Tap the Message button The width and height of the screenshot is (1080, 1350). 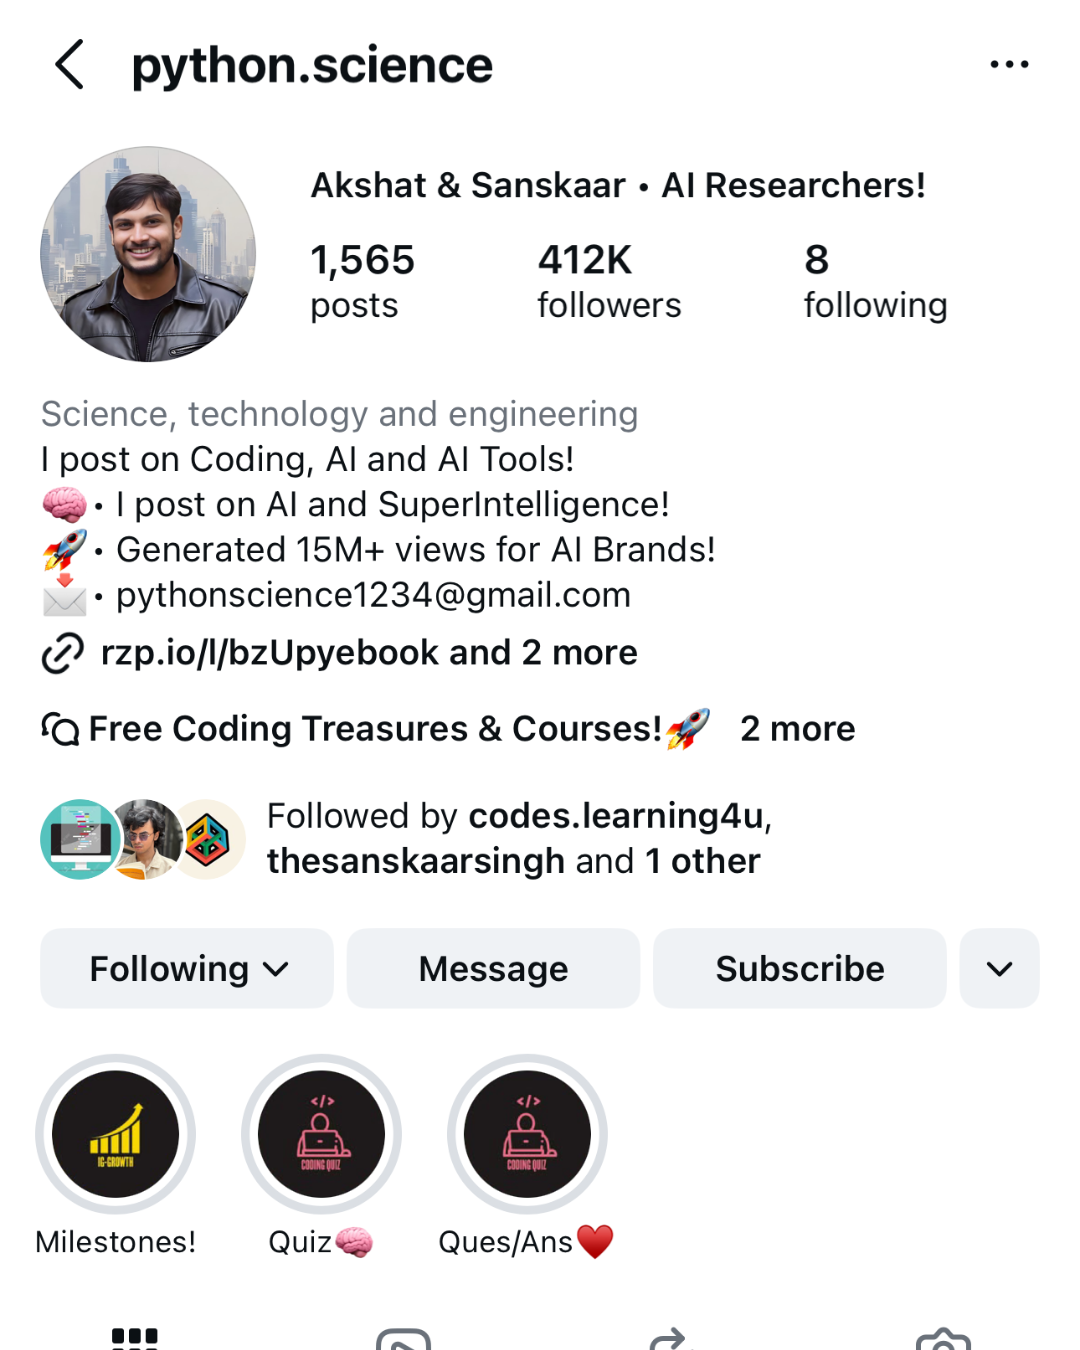point(493,968)
